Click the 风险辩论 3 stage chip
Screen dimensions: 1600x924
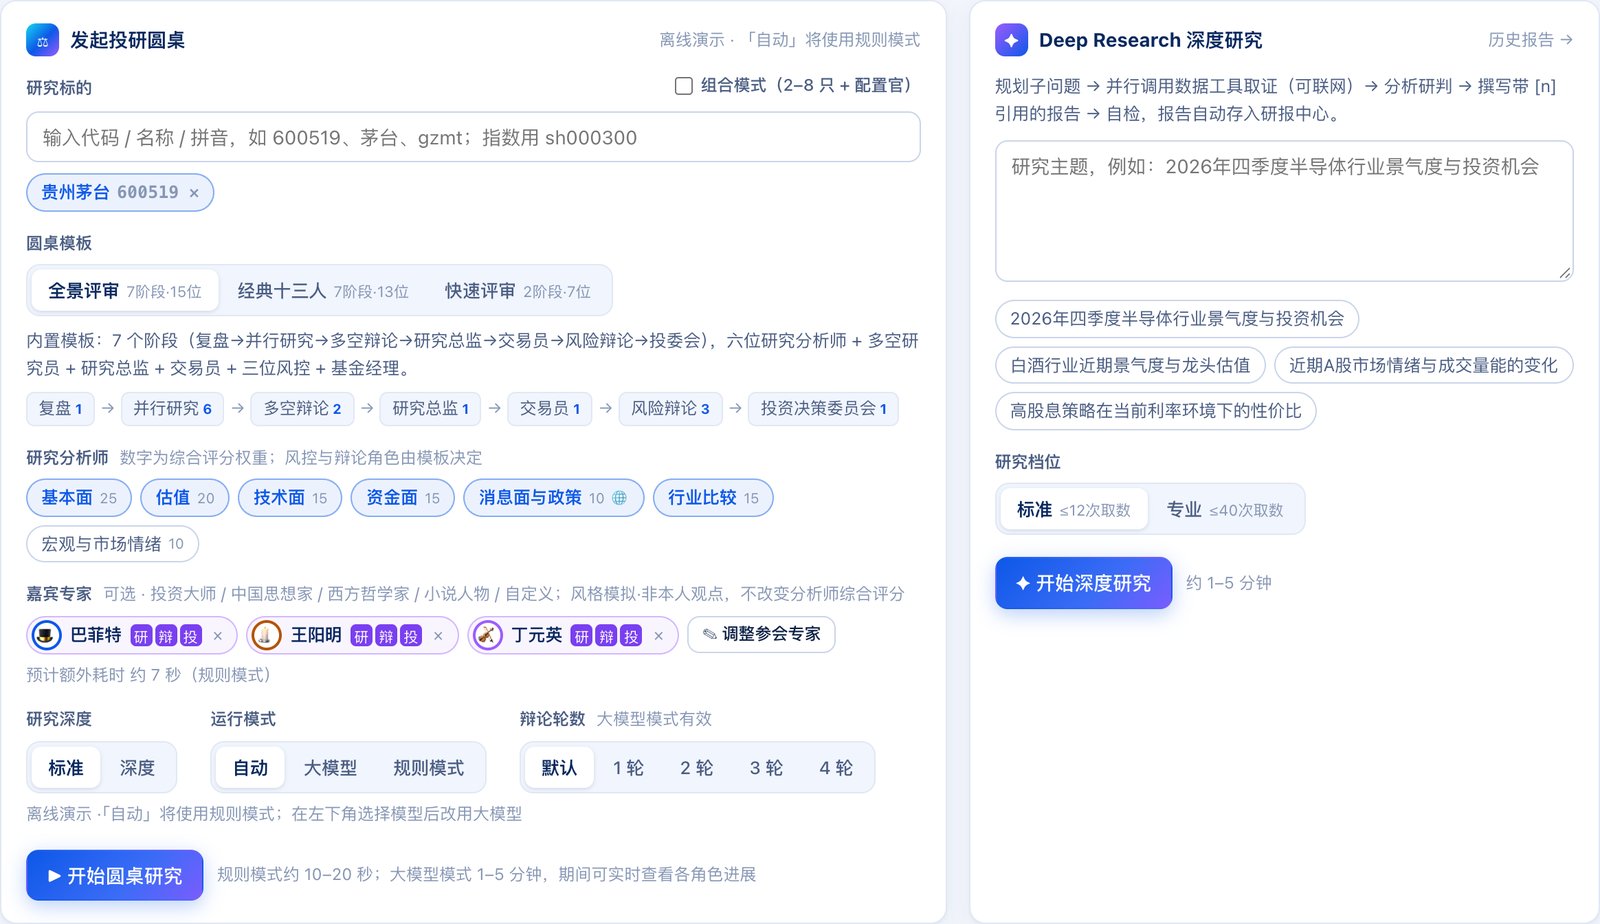pyautogui.click(x=670, y=409)
